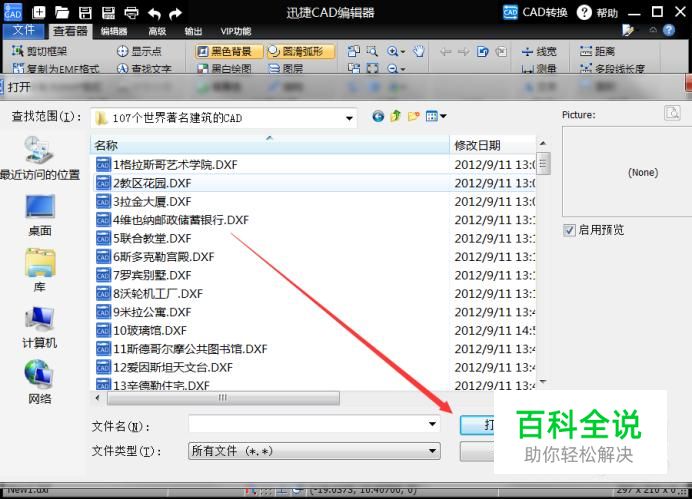The width and height of the screenshot is (692, 499).
Task: Select file 4维也纳邮政储蓄银行.DXF
Action: click(181, 220)
